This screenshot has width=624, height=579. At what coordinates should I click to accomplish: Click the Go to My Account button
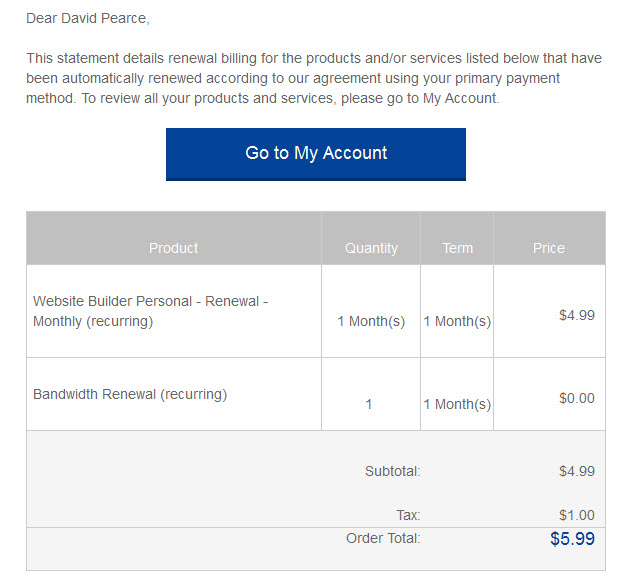(x=316, y=154)
